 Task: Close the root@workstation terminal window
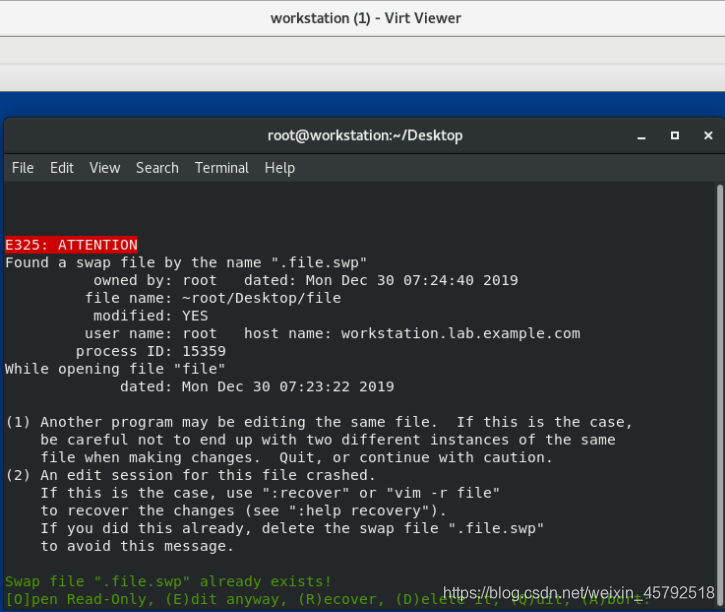click(x=708, y=135)
